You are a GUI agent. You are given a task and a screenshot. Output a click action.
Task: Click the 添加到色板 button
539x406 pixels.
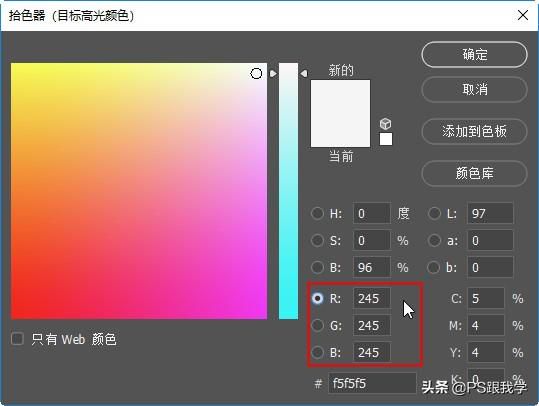pyautogui.click(x=474, y=131)
